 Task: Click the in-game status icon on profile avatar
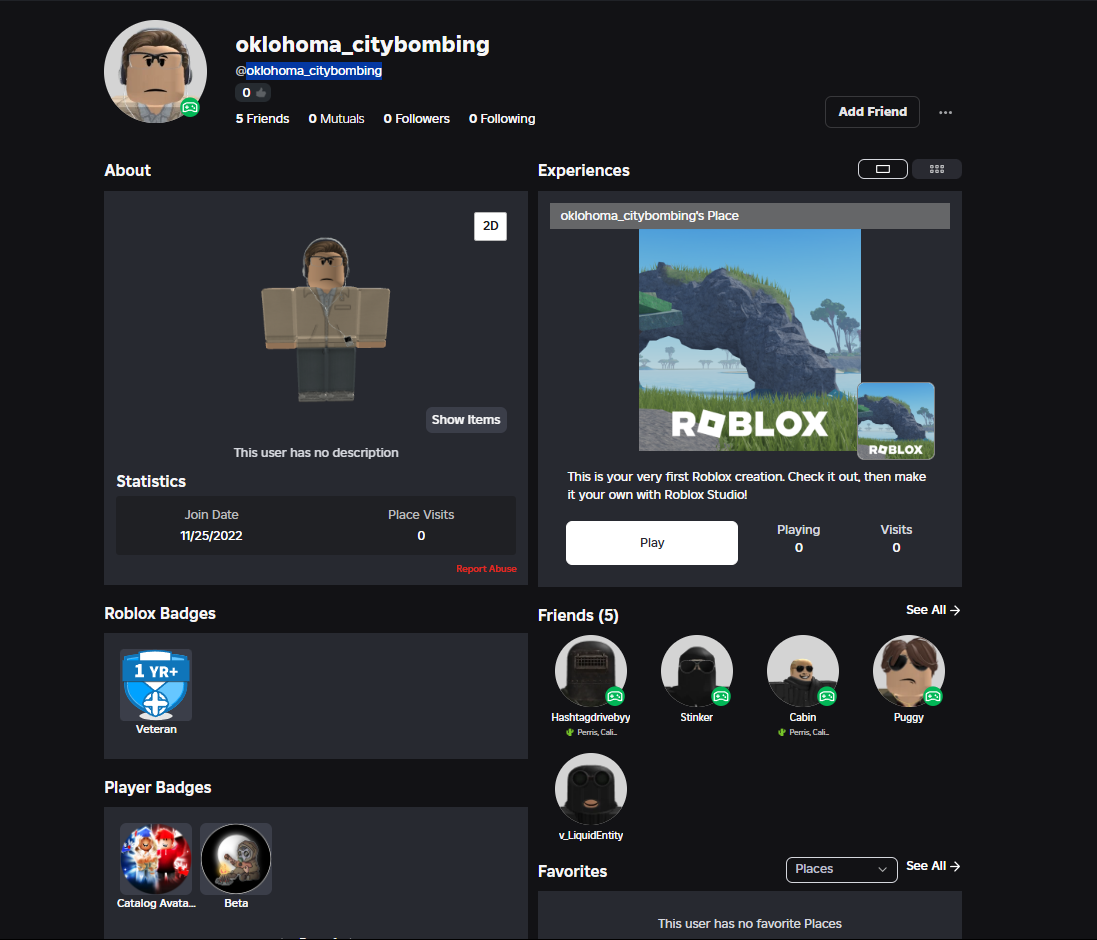click(190, 108)
